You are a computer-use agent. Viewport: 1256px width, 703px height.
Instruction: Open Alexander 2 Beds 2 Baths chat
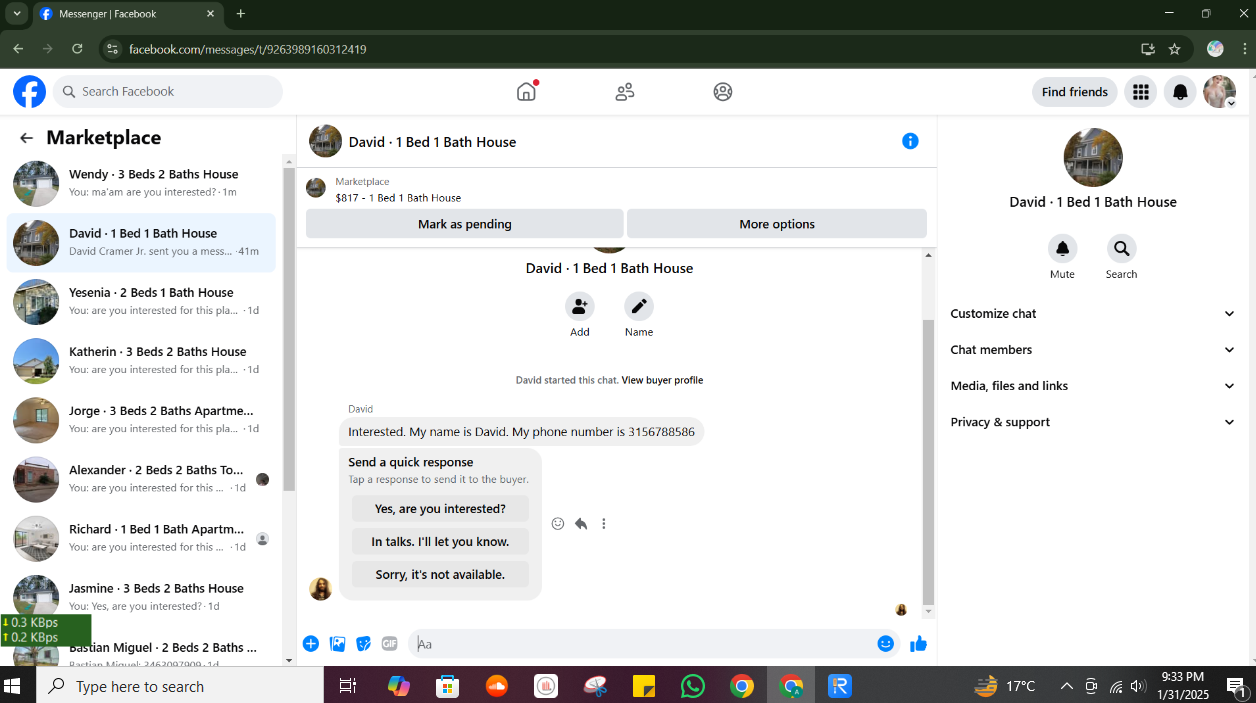141,479
